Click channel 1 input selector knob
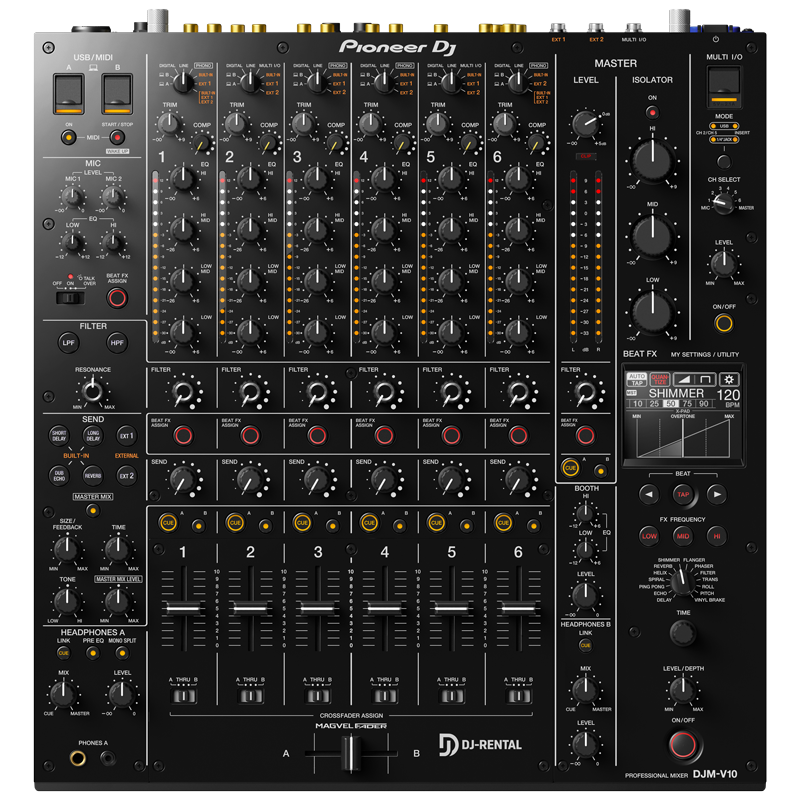This screenshot has width=800, height=800. pyautogui.click(x=183, y=82)
